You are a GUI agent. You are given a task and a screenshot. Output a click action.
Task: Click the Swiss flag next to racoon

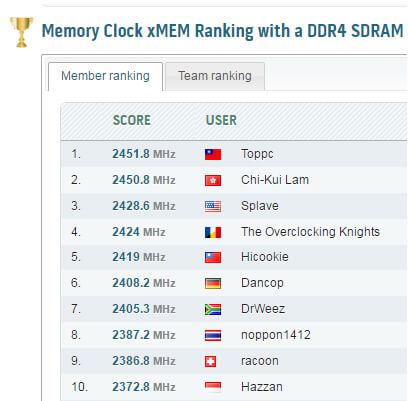coord(211,361)
